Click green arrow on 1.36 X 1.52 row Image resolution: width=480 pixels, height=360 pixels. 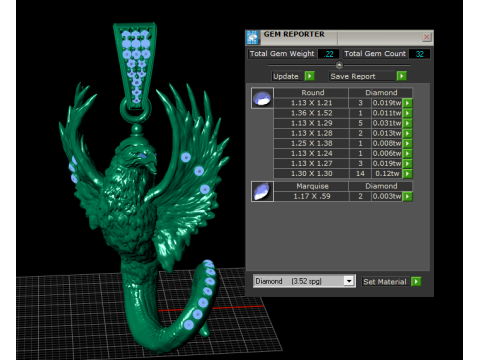tap(407, 113)
